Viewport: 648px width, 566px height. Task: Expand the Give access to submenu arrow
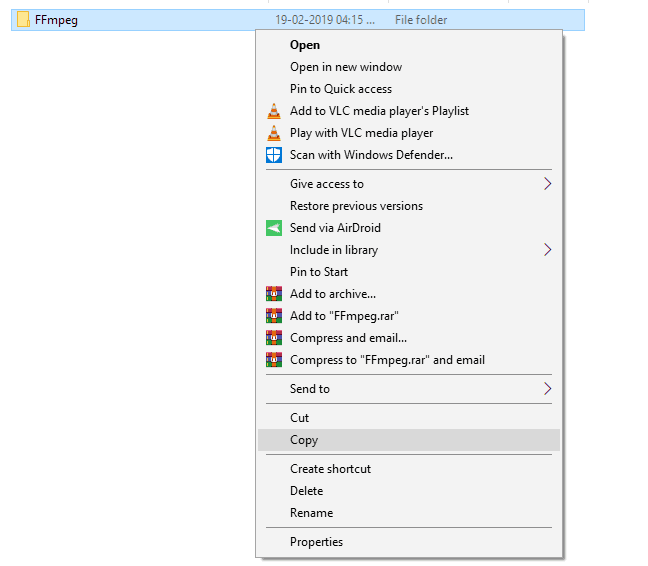coord(548,184)
